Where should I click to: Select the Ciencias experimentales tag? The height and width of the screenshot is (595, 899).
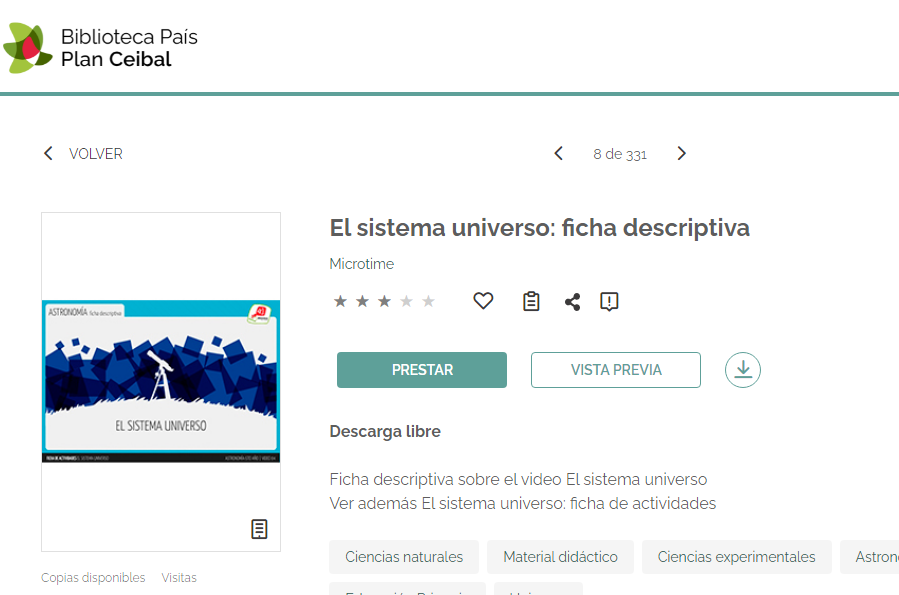737,557
